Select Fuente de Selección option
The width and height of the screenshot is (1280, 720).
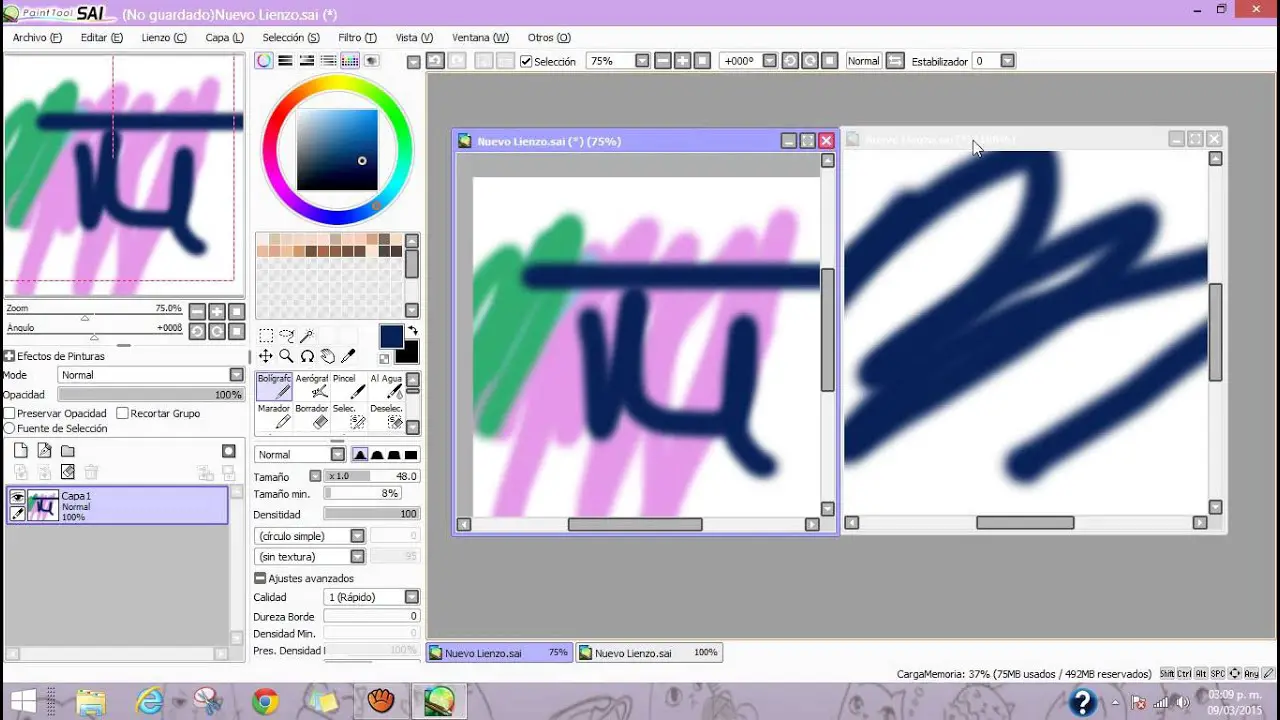pos(9,428)
